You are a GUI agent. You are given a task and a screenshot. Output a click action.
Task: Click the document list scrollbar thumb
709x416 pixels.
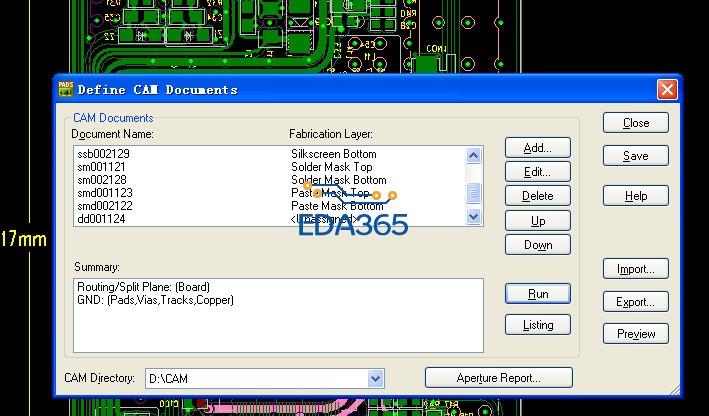click(473, 193)
